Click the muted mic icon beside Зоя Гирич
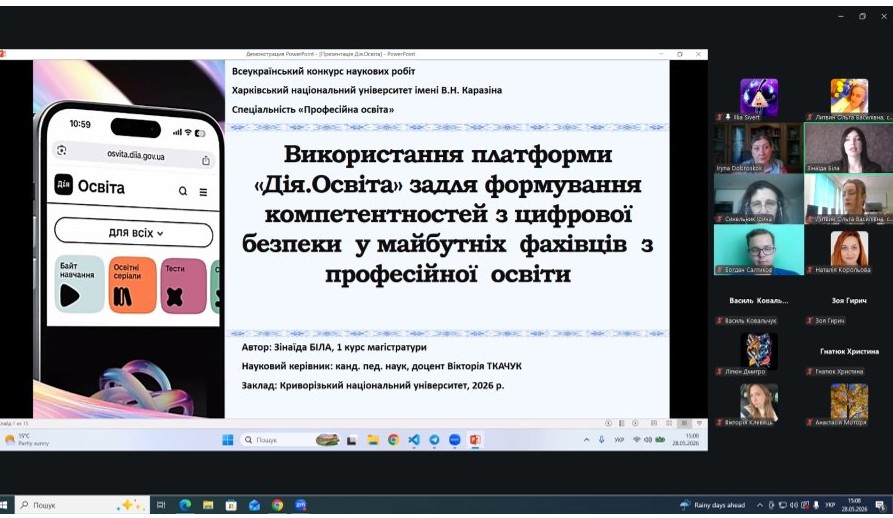The height and width of the screenshot is (518, 893). (x=809, y=321)
